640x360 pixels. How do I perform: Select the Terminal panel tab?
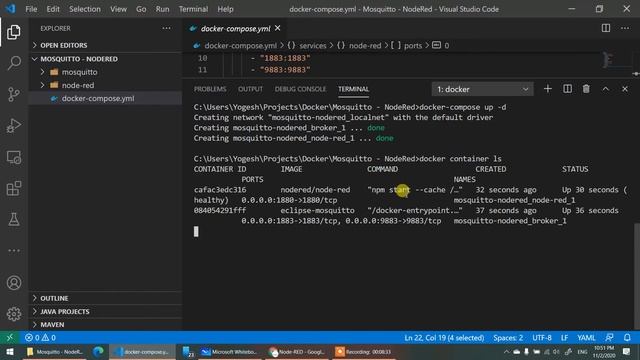coord(353,89)
